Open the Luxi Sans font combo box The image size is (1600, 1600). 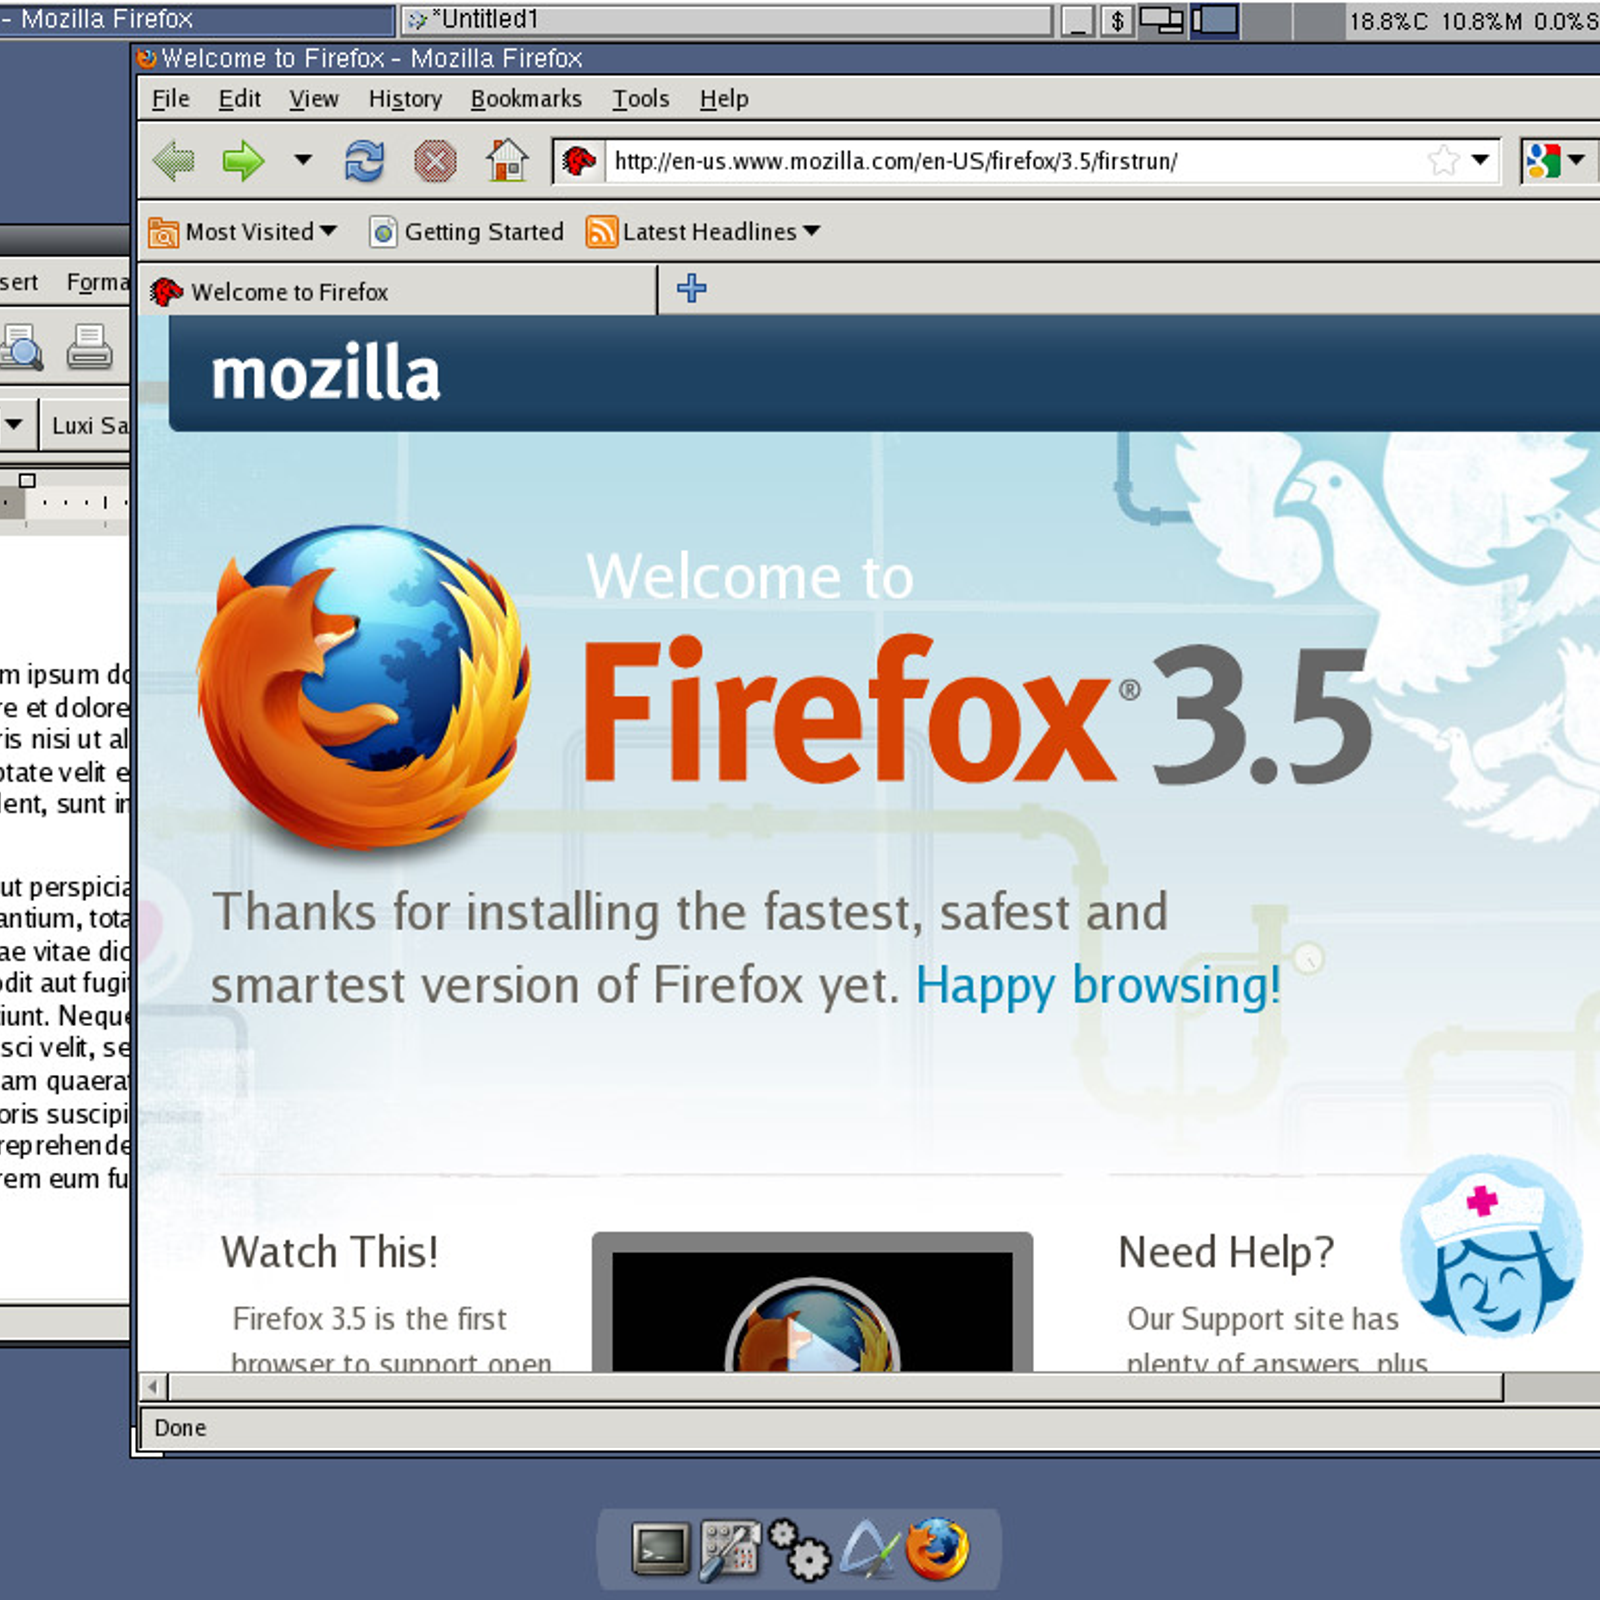88,425
